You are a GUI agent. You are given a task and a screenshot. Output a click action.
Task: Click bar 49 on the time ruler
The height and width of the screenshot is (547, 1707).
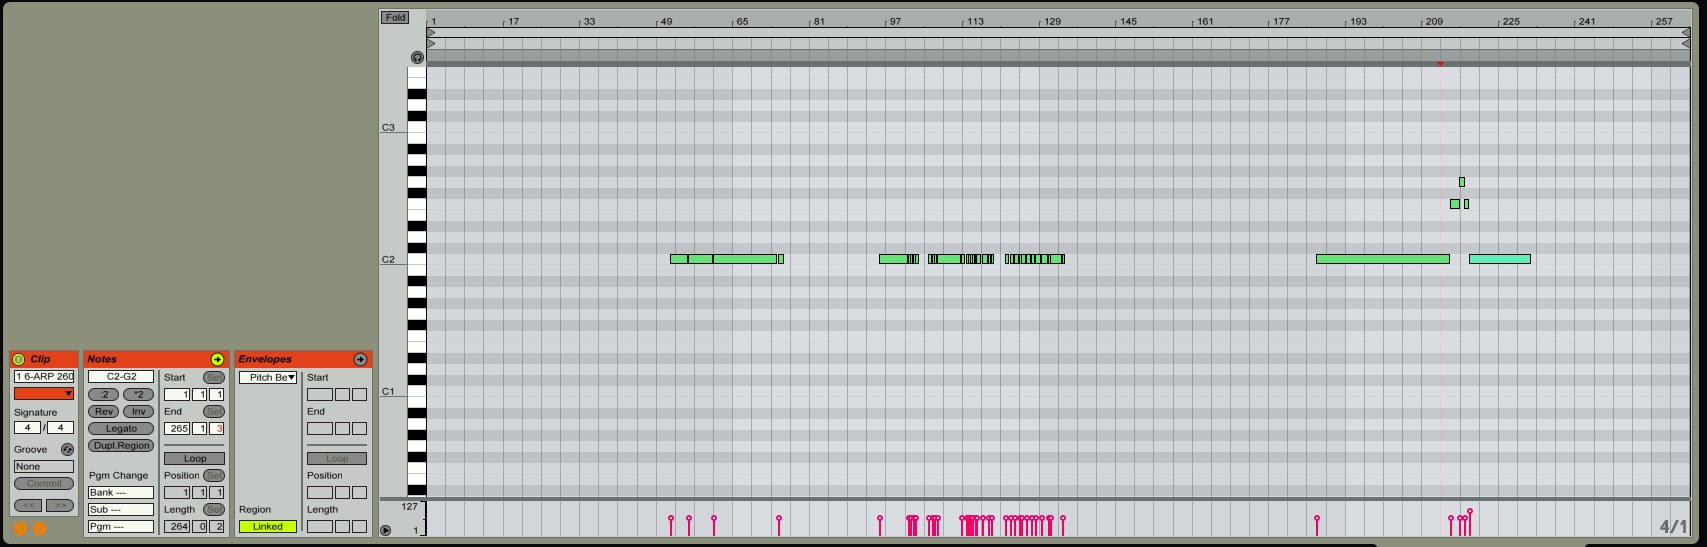coord(666,21)
